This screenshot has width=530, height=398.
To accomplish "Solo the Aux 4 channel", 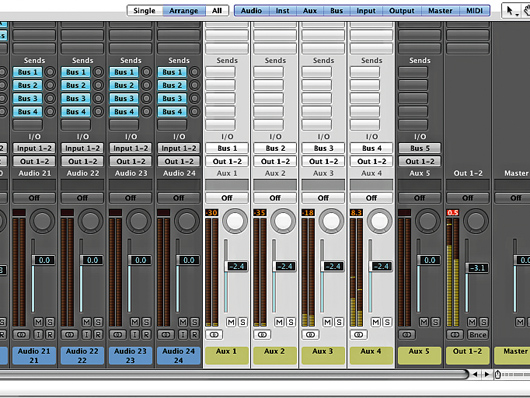I will point(387,322).
